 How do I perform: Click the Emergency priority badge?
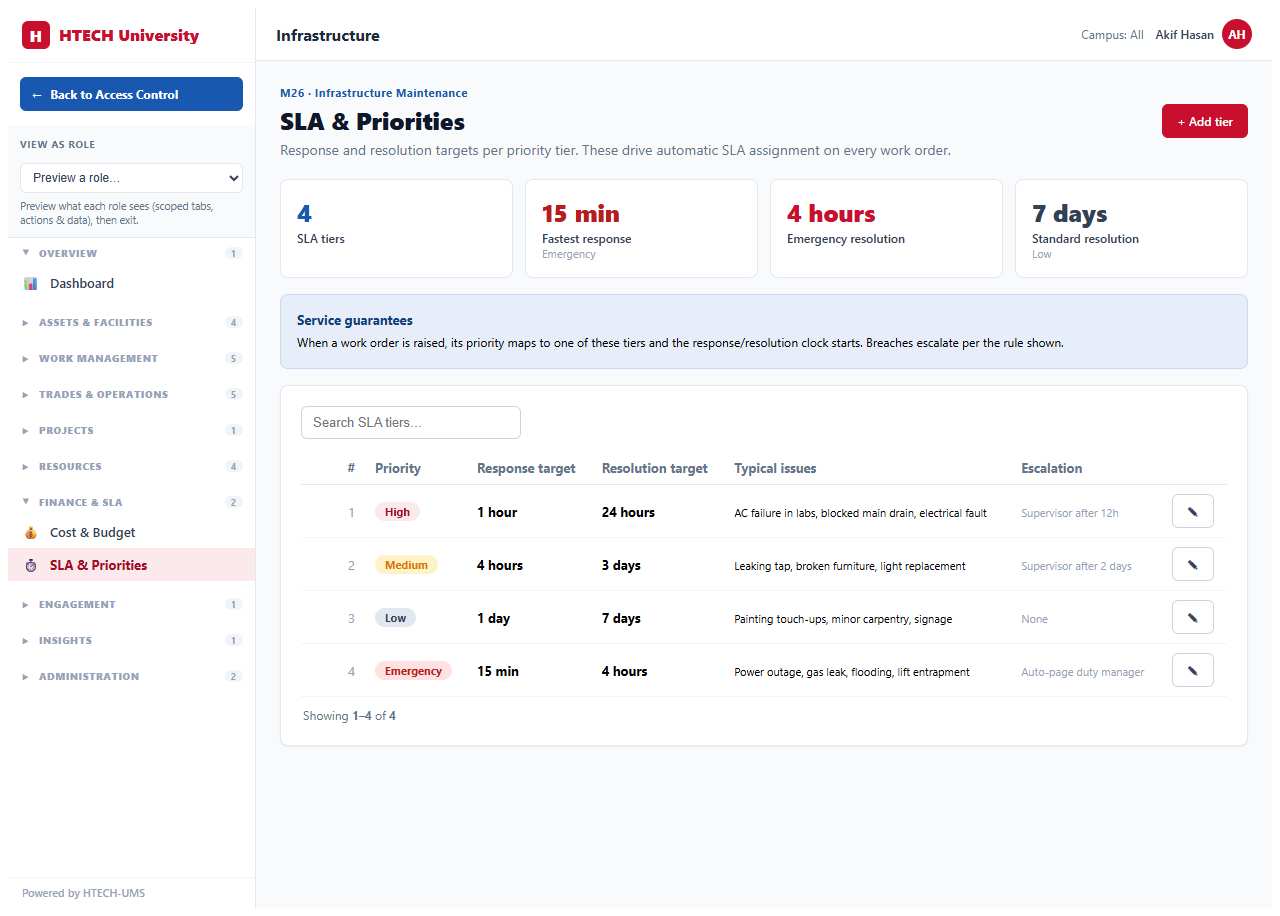(413, 671)
